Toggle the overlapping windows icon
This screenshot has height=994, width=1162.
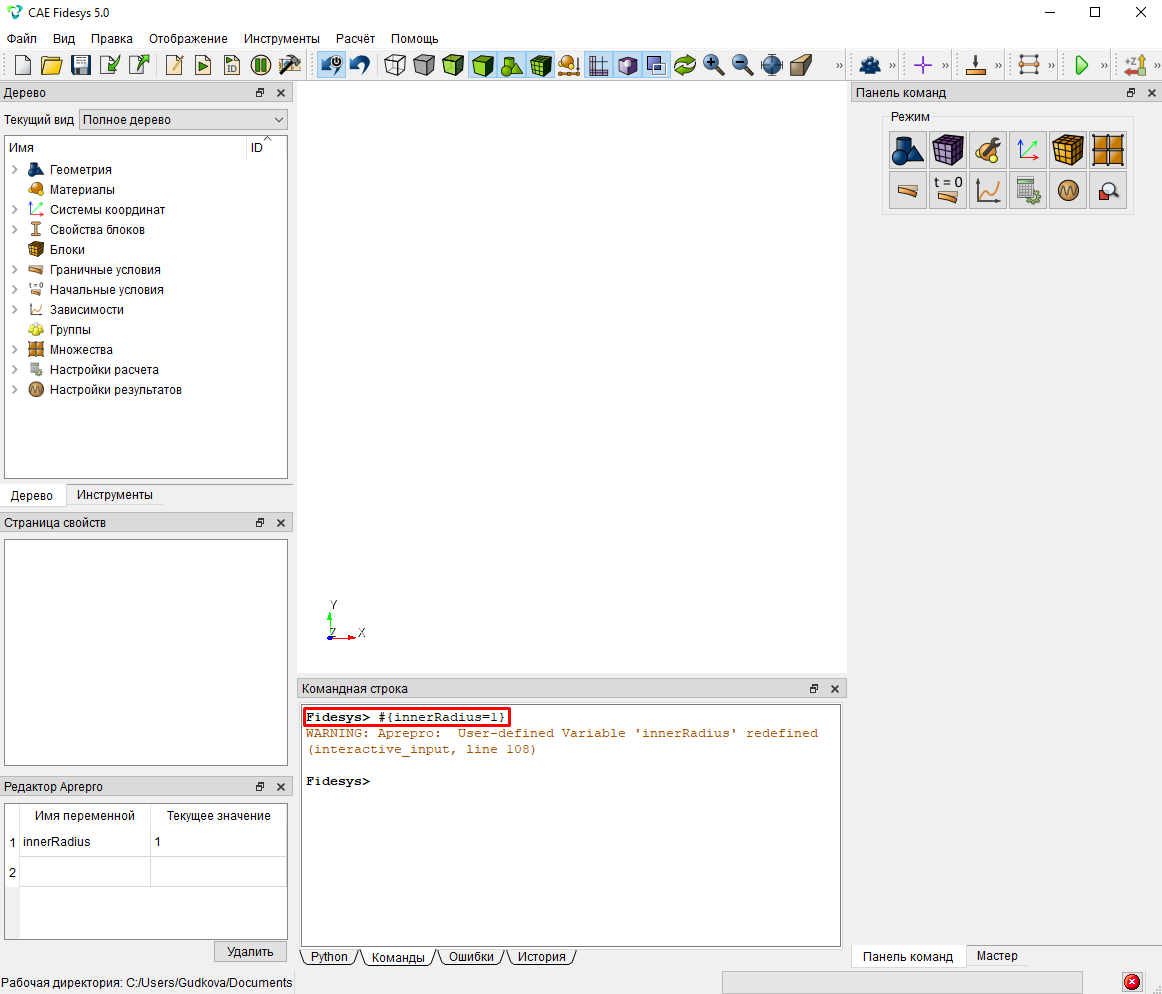pyautogui.click(x=656, y=65)
